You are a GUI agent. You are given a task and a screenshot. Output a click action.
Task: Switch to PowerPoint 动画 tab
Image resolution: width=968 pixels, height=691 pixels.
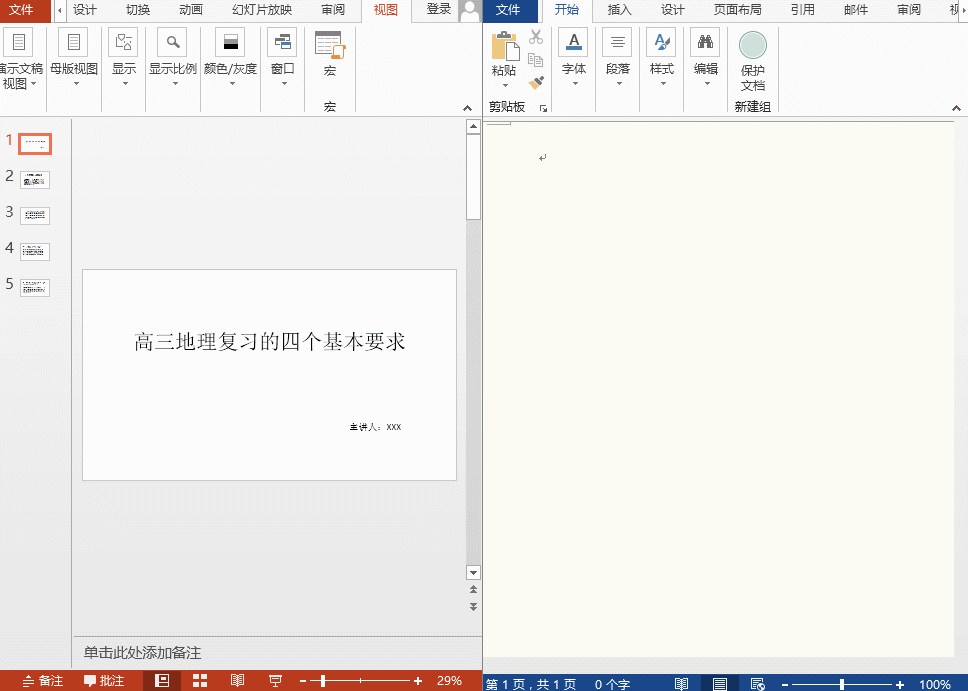click(x=191, y=10)
